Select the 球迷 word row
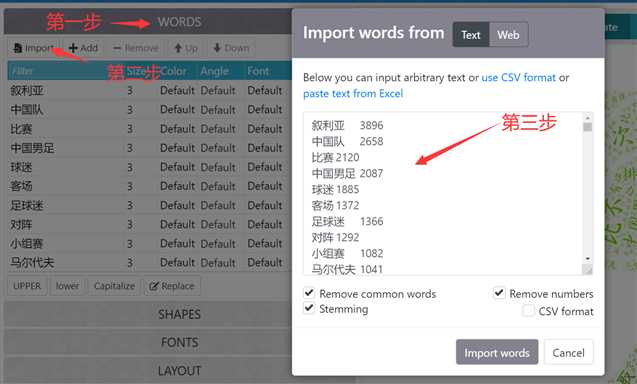The height and width of the screenshot is (384, 637). click(x=150, y=167)
